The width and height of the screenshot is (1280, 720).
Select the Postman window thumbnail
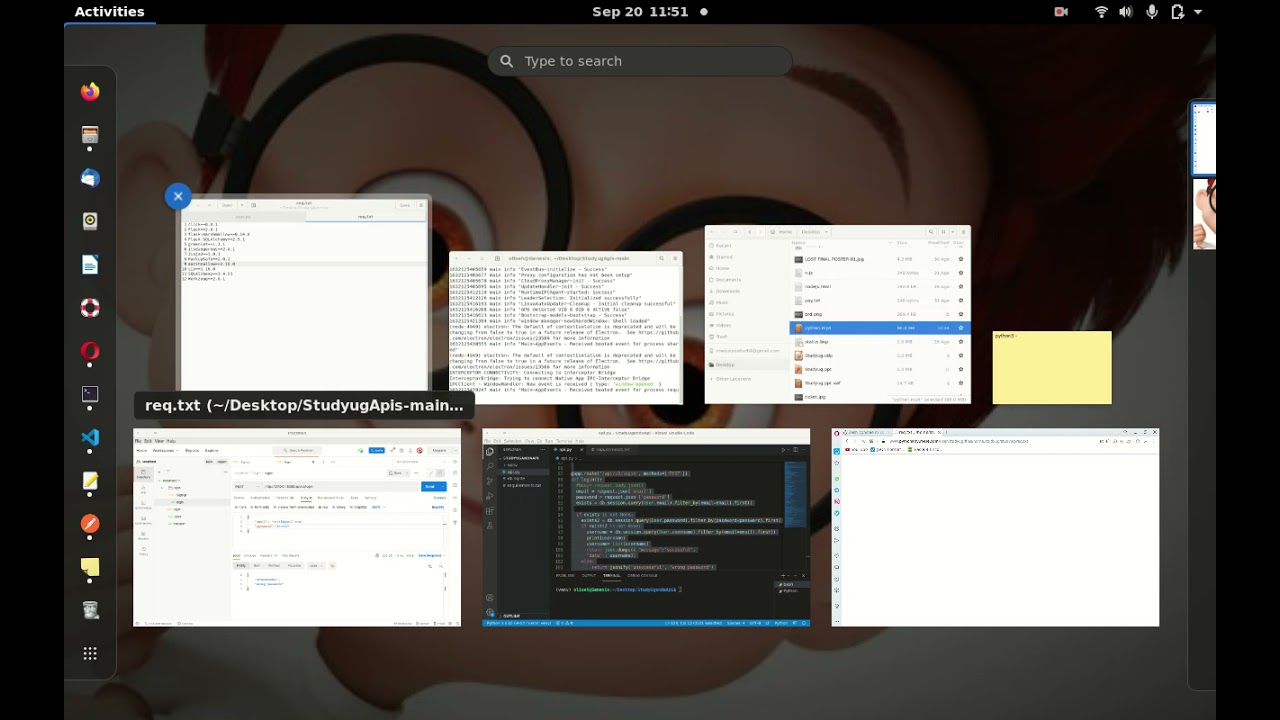click(x=297, y=527)
